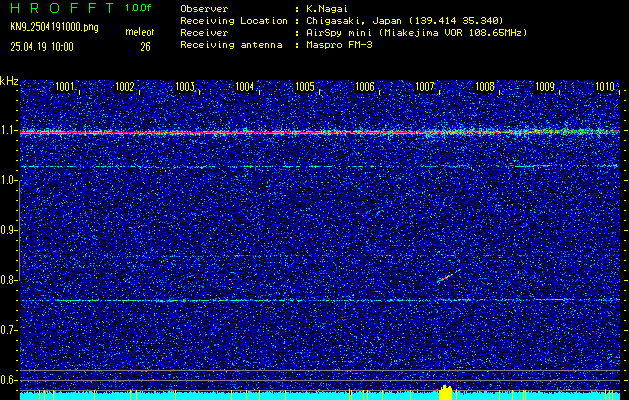
Task: Click the kHz axis unit label
Action: click(x=9, y=81)
